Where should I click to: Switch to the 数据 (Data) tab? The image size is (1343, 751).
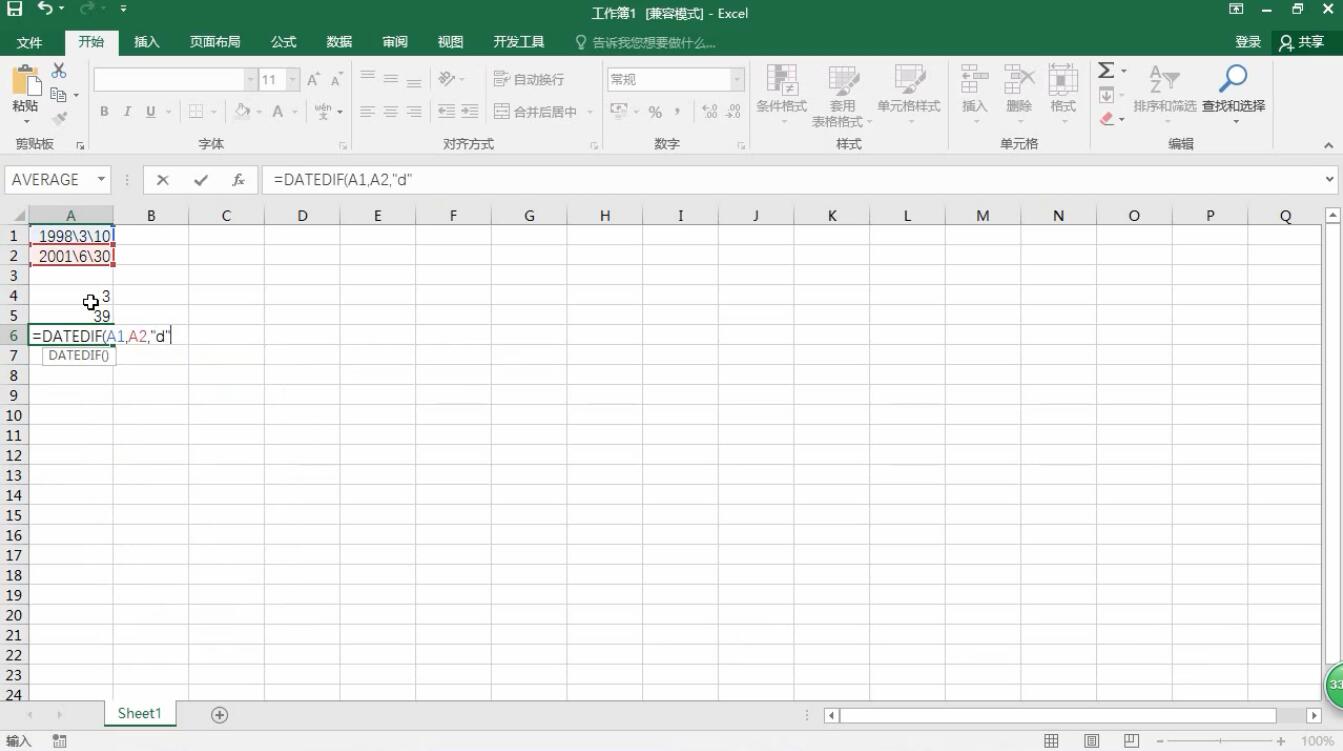(339, 42)
